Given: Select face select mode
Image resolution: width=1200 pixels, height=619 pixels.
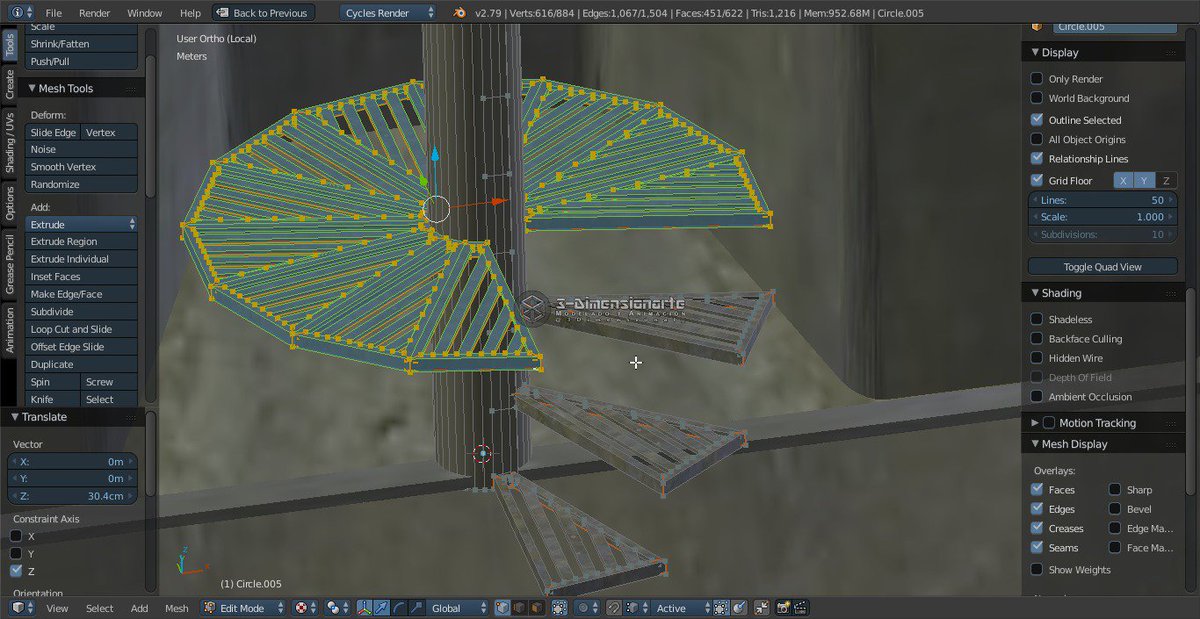Looking at the screenshot, I should 535,608.
